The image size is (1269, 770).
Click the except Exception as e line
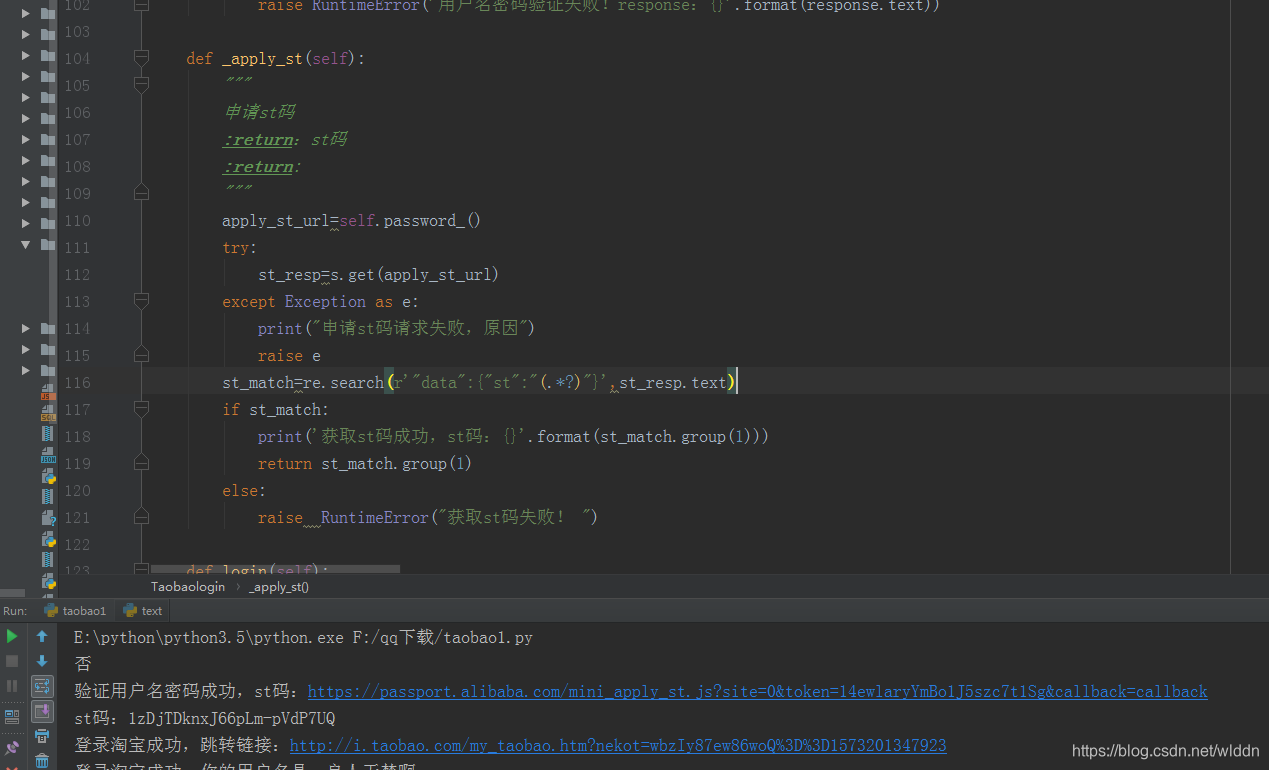pos(320,301)
